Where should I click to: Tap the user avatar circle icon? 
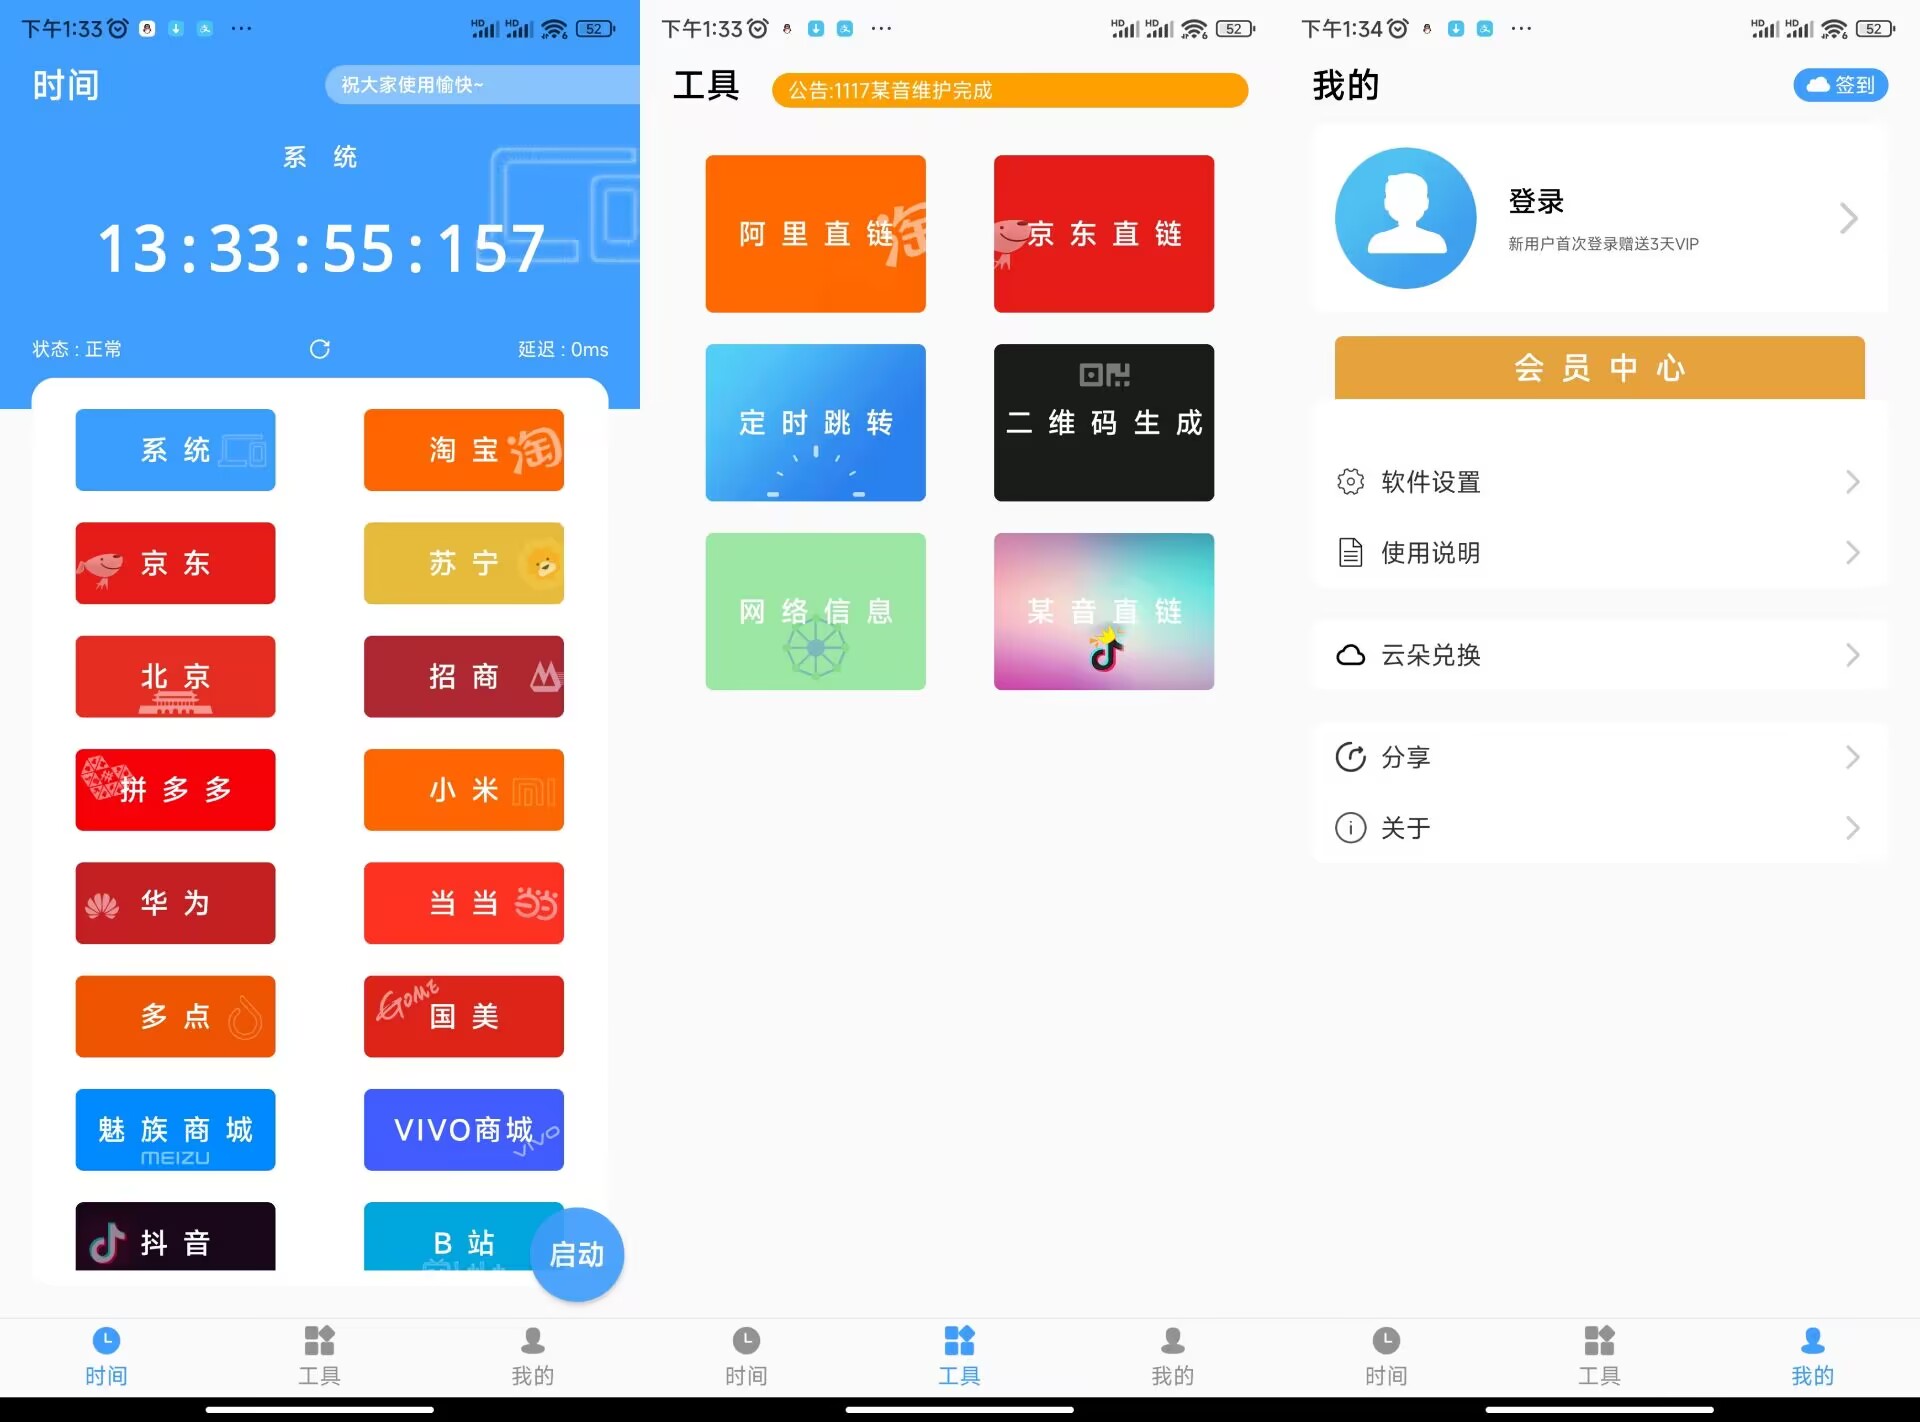(1404, 218)
